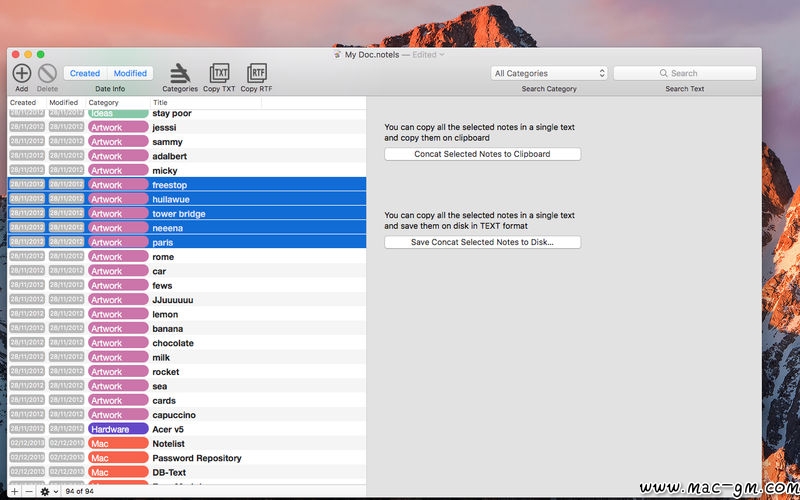The width and height of the screenshot is (800, 500).
Task: Click the Artwork tag on rome row
Action: click(x=118, y=257)
